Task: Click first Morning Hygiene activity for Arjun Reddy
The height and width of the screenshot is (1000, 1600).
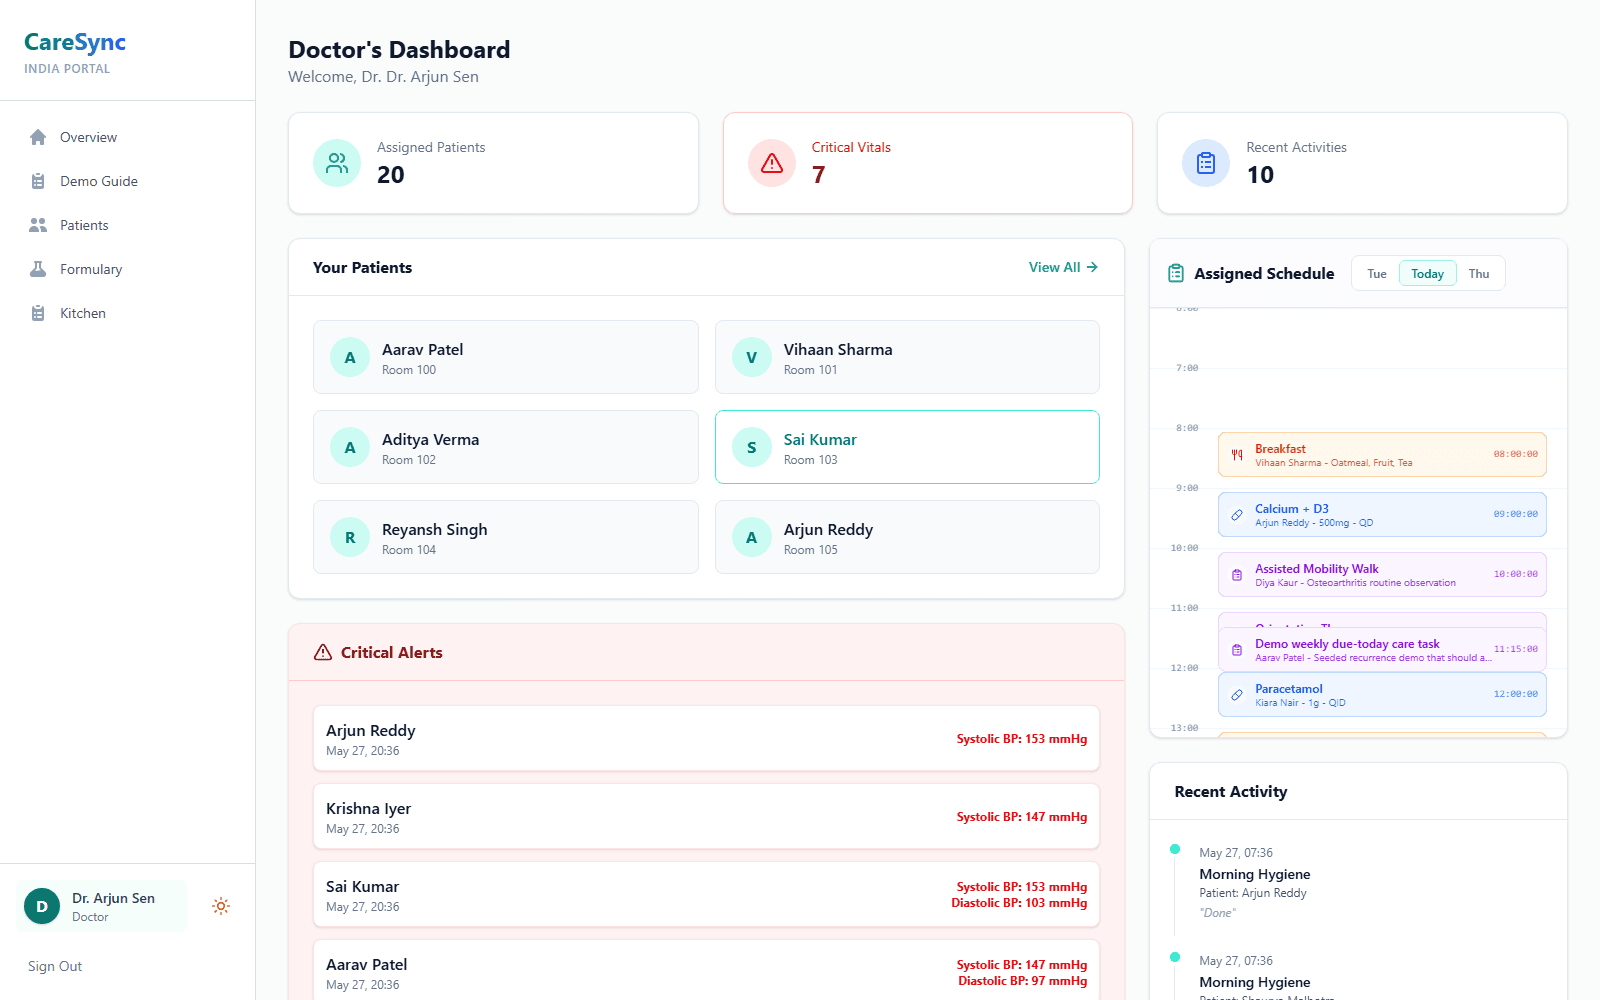Action: (1255, 874)
